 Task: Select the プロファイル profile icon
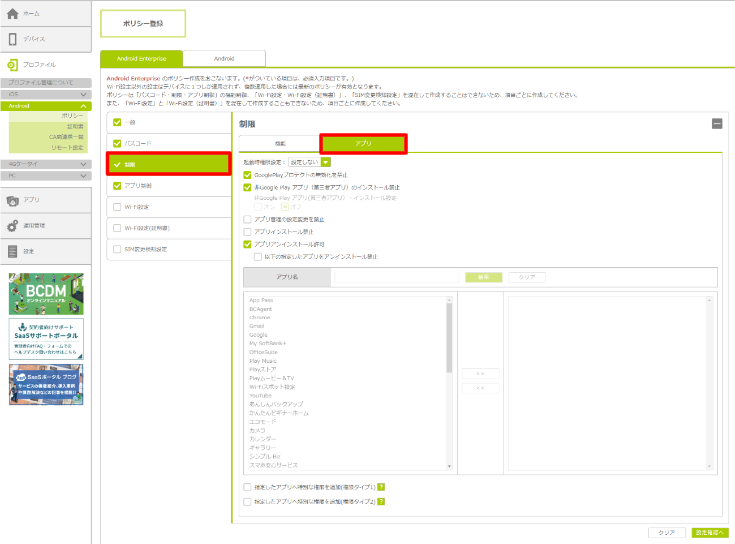point(12,64)
